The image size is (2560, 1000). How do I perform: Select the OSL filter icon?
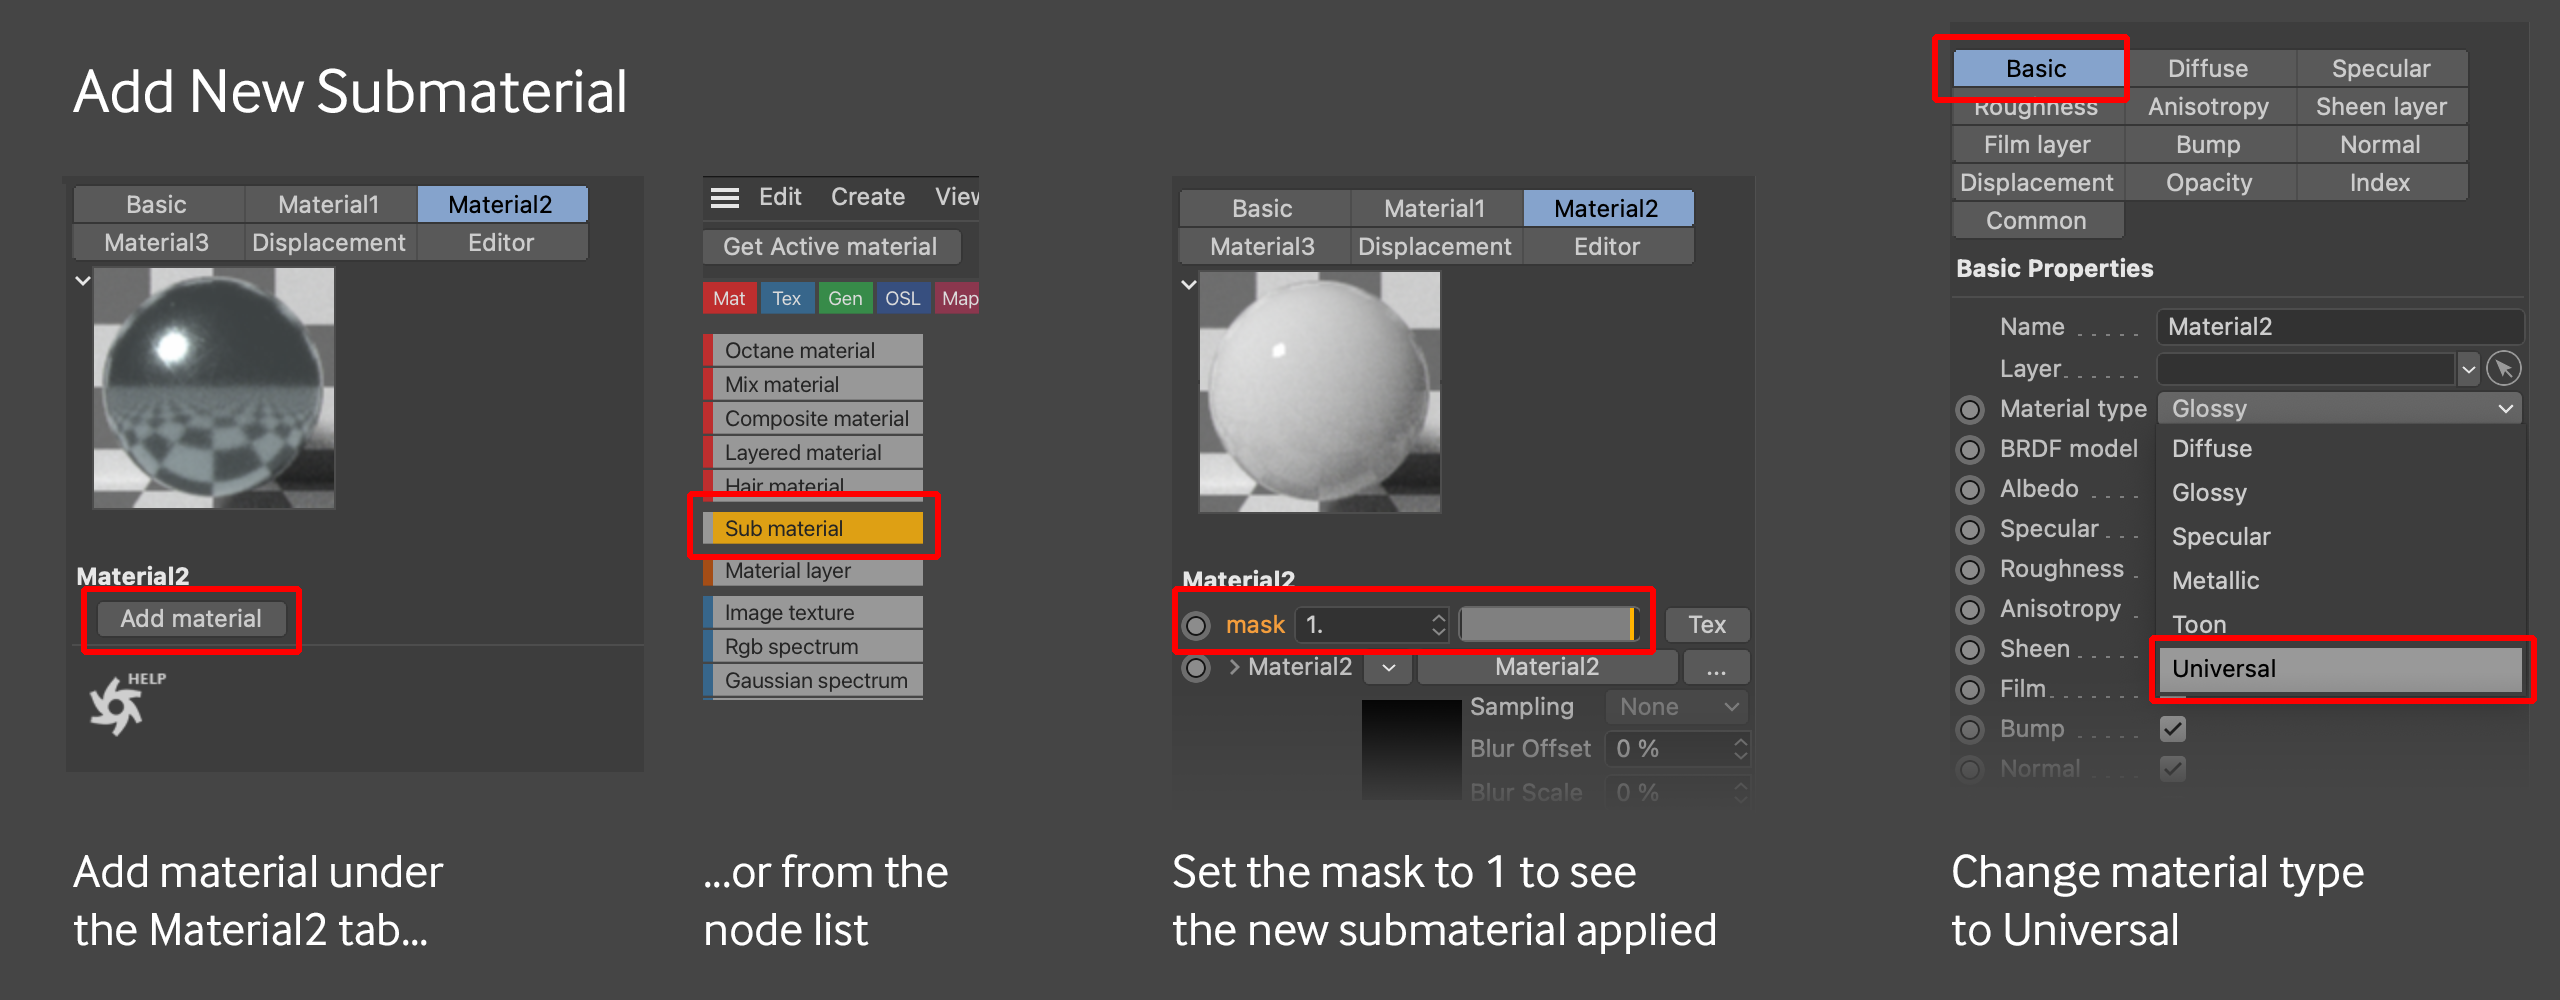(902, 298)
